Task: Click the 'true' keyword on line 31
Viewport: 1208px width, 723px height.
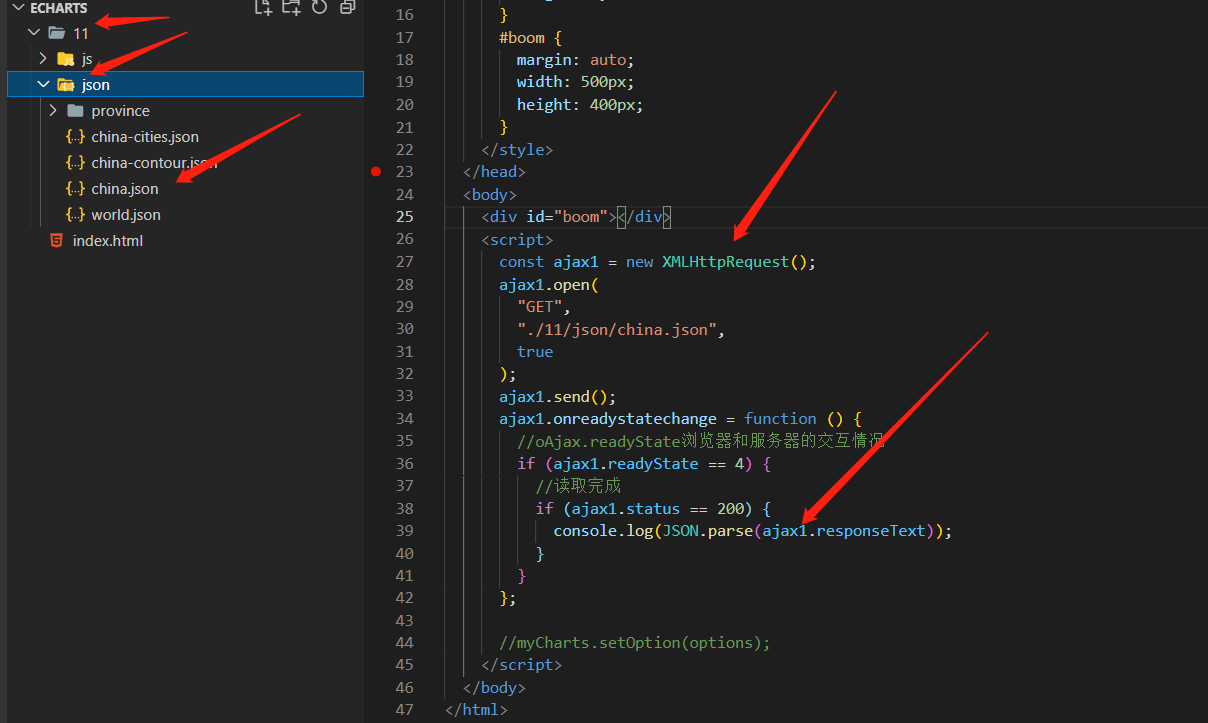Action: (x=535, y=352)
